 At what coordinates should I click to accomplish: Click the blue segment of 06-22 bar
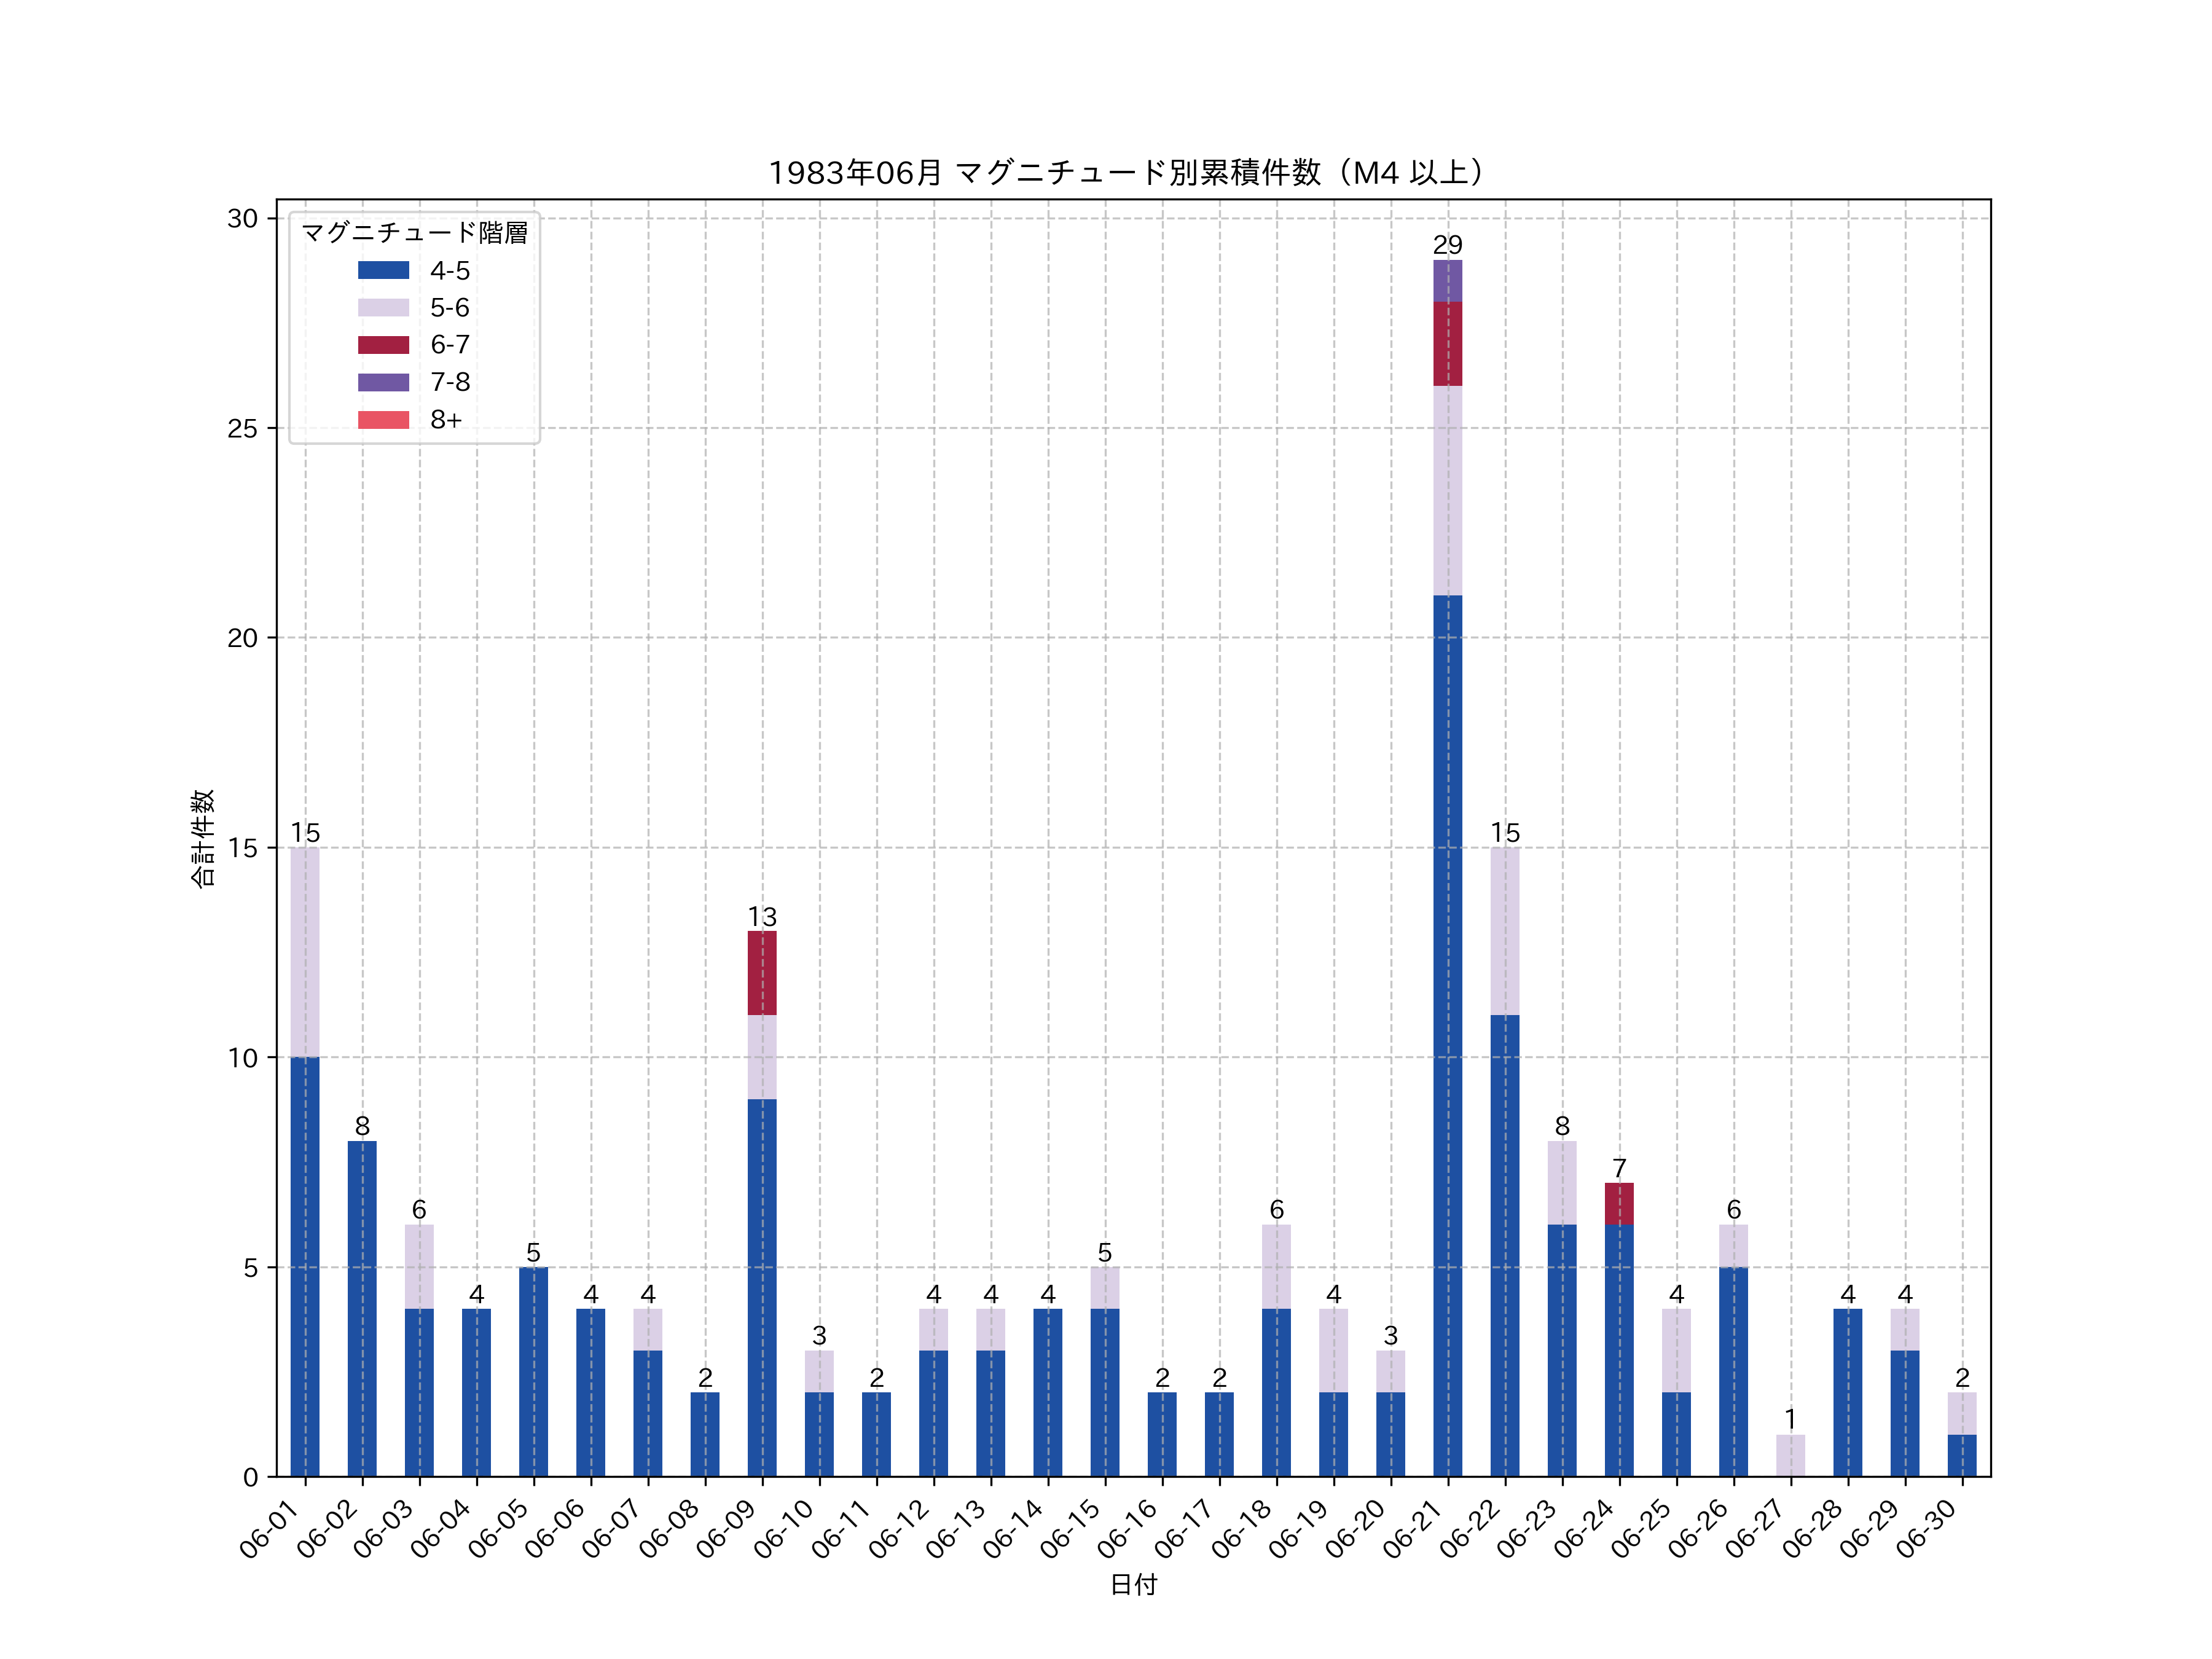(x=1504, y=1245)
